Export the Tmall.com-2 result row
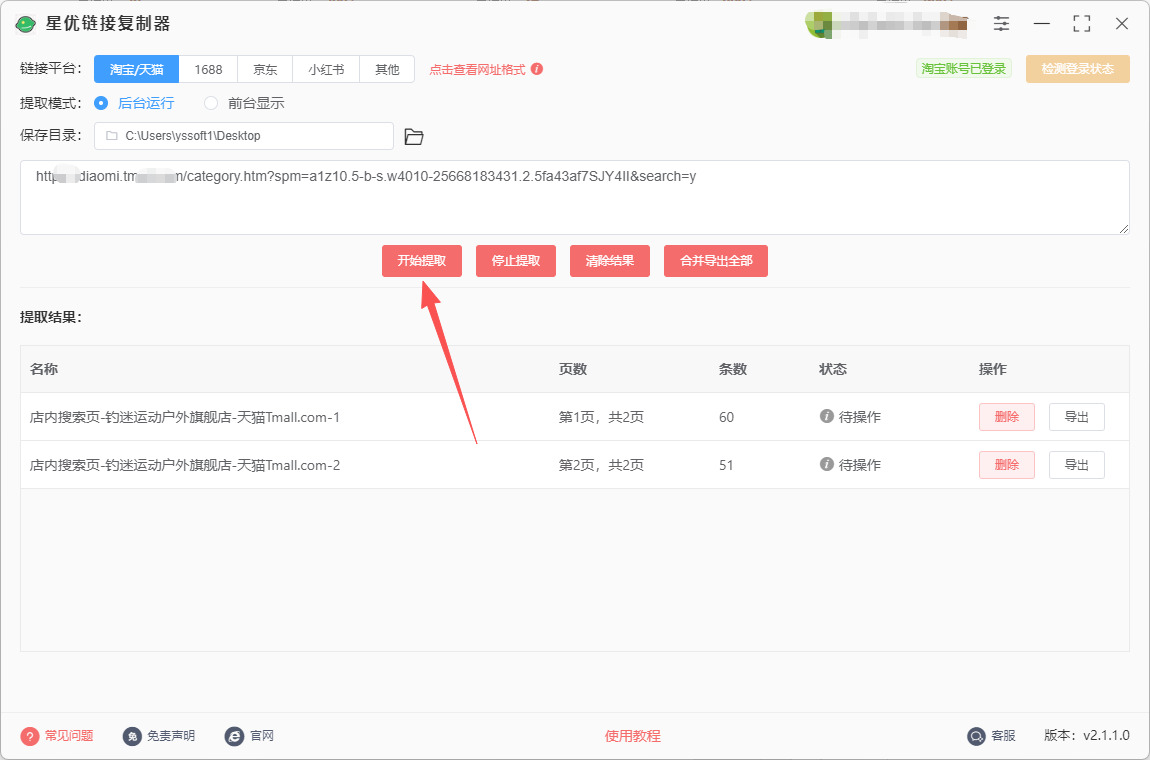The image size is (1150, 760). point(1076,465)
